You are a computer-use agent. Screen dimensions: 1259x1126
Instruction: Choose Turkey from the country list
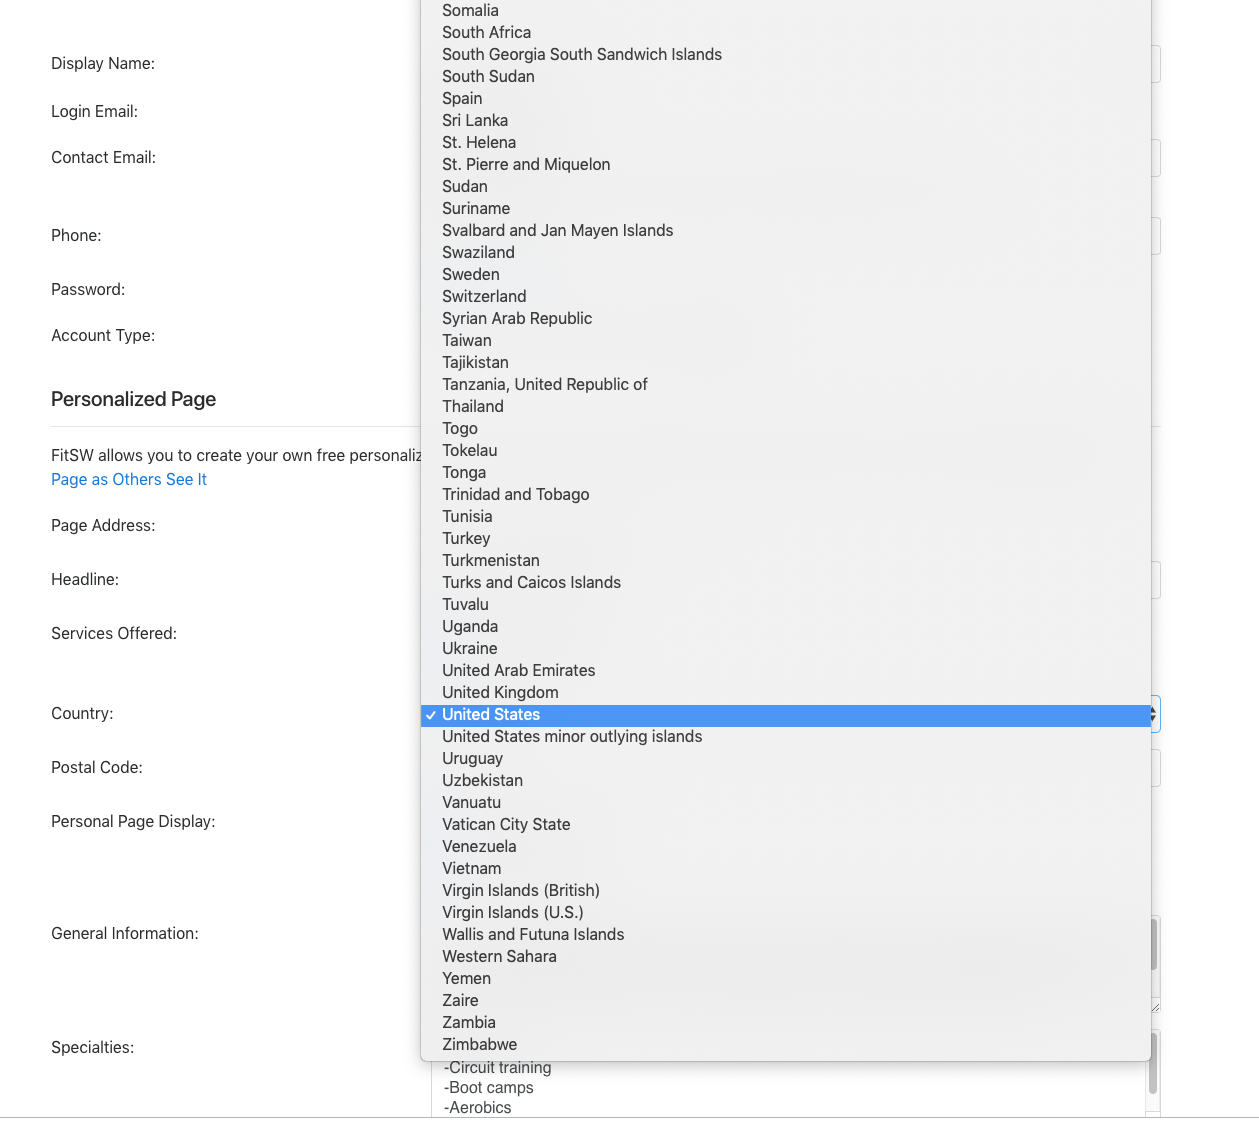(x=786, y=539)
